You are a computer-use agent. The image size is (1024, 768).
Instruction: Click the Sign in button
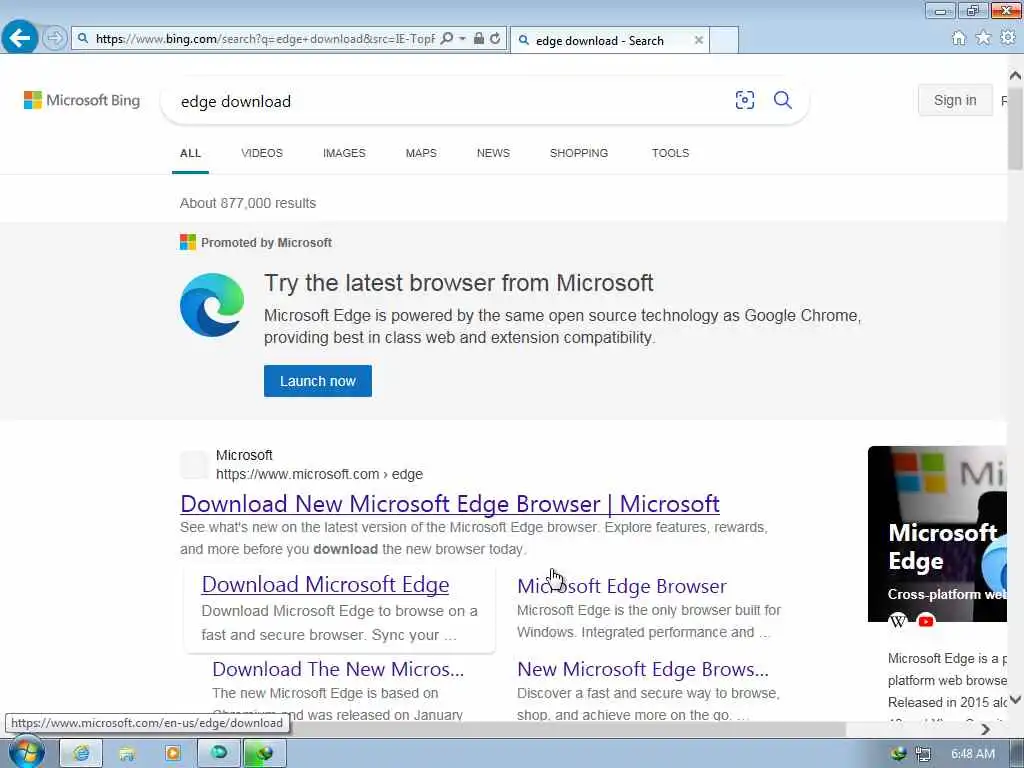(x=955, y=100)
